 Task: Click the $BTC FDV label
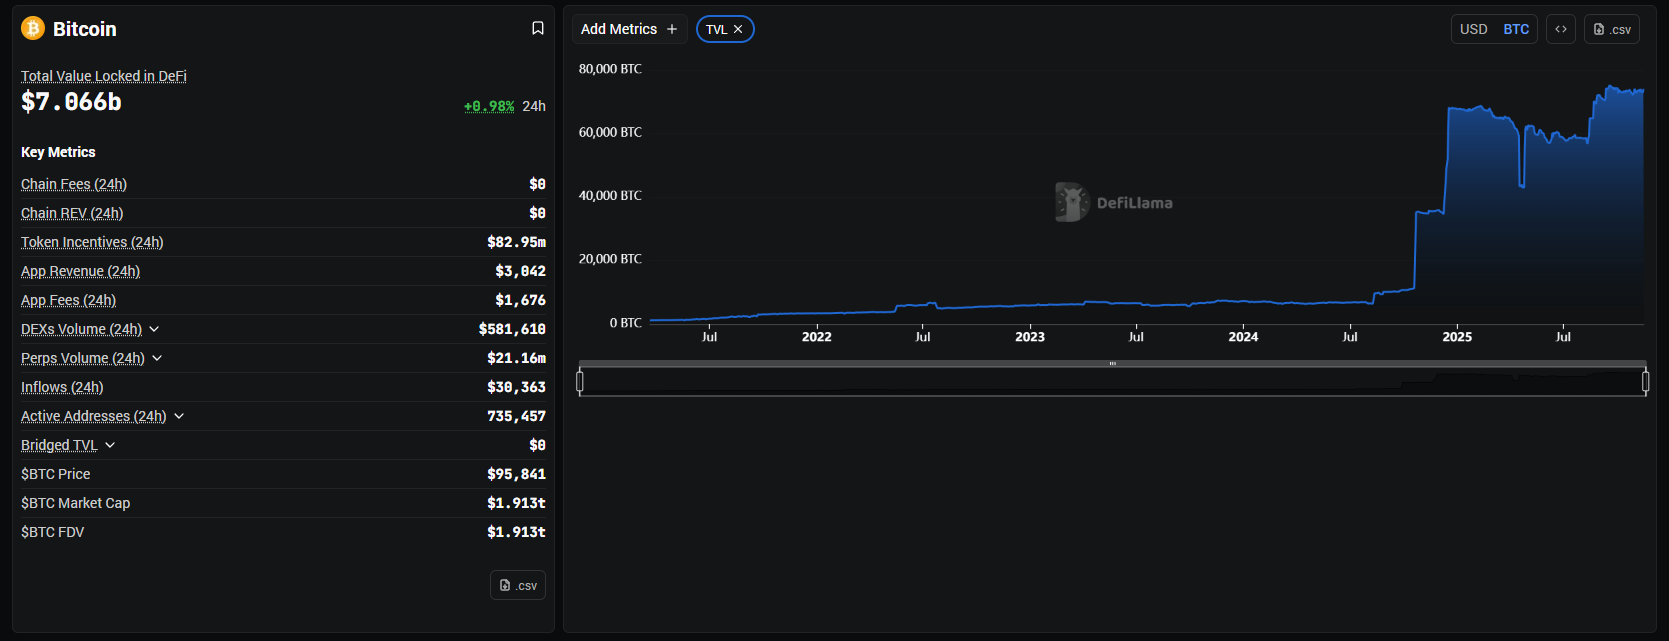pos(53,532)
